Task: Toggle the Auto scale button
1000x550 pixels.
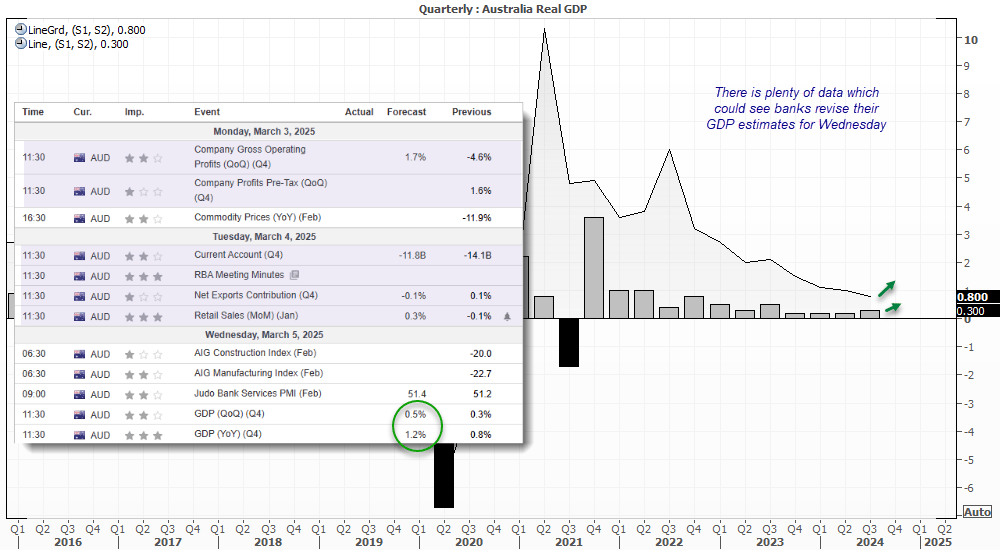Action: [977, 512]
